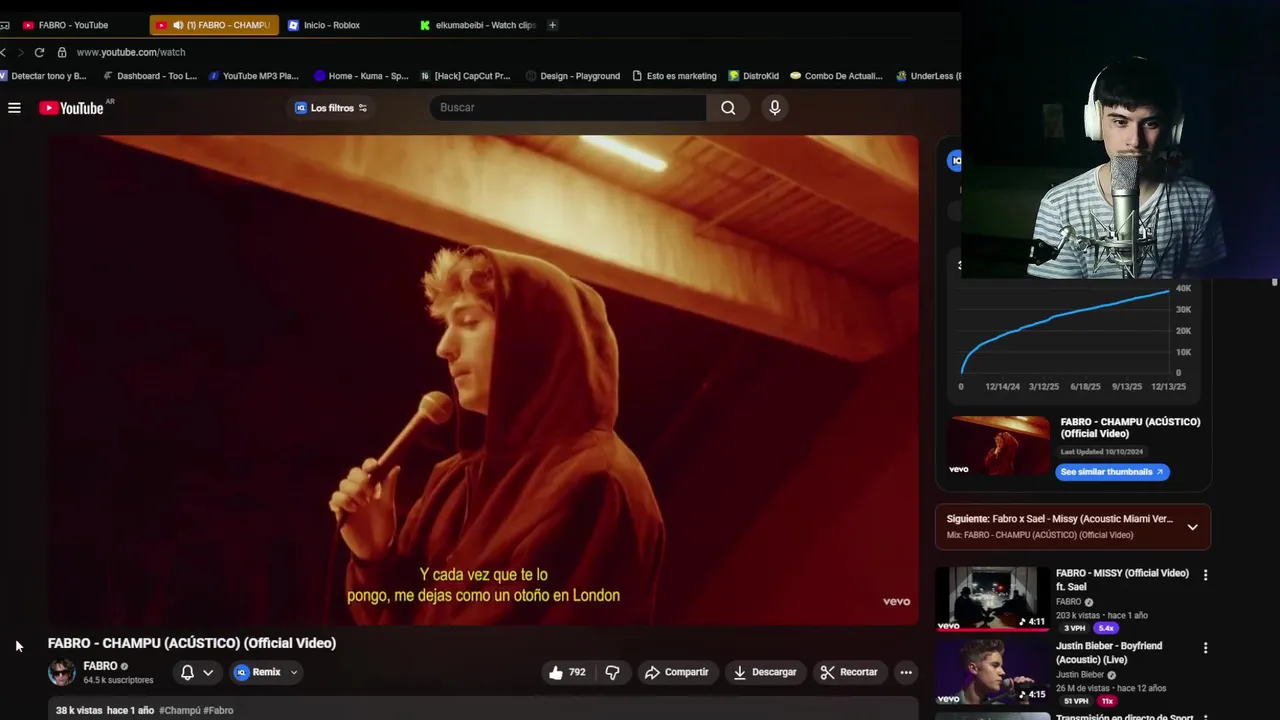
Task: Click the FABRO - MISSY (Official Video) title
Action: [1122, 580]
